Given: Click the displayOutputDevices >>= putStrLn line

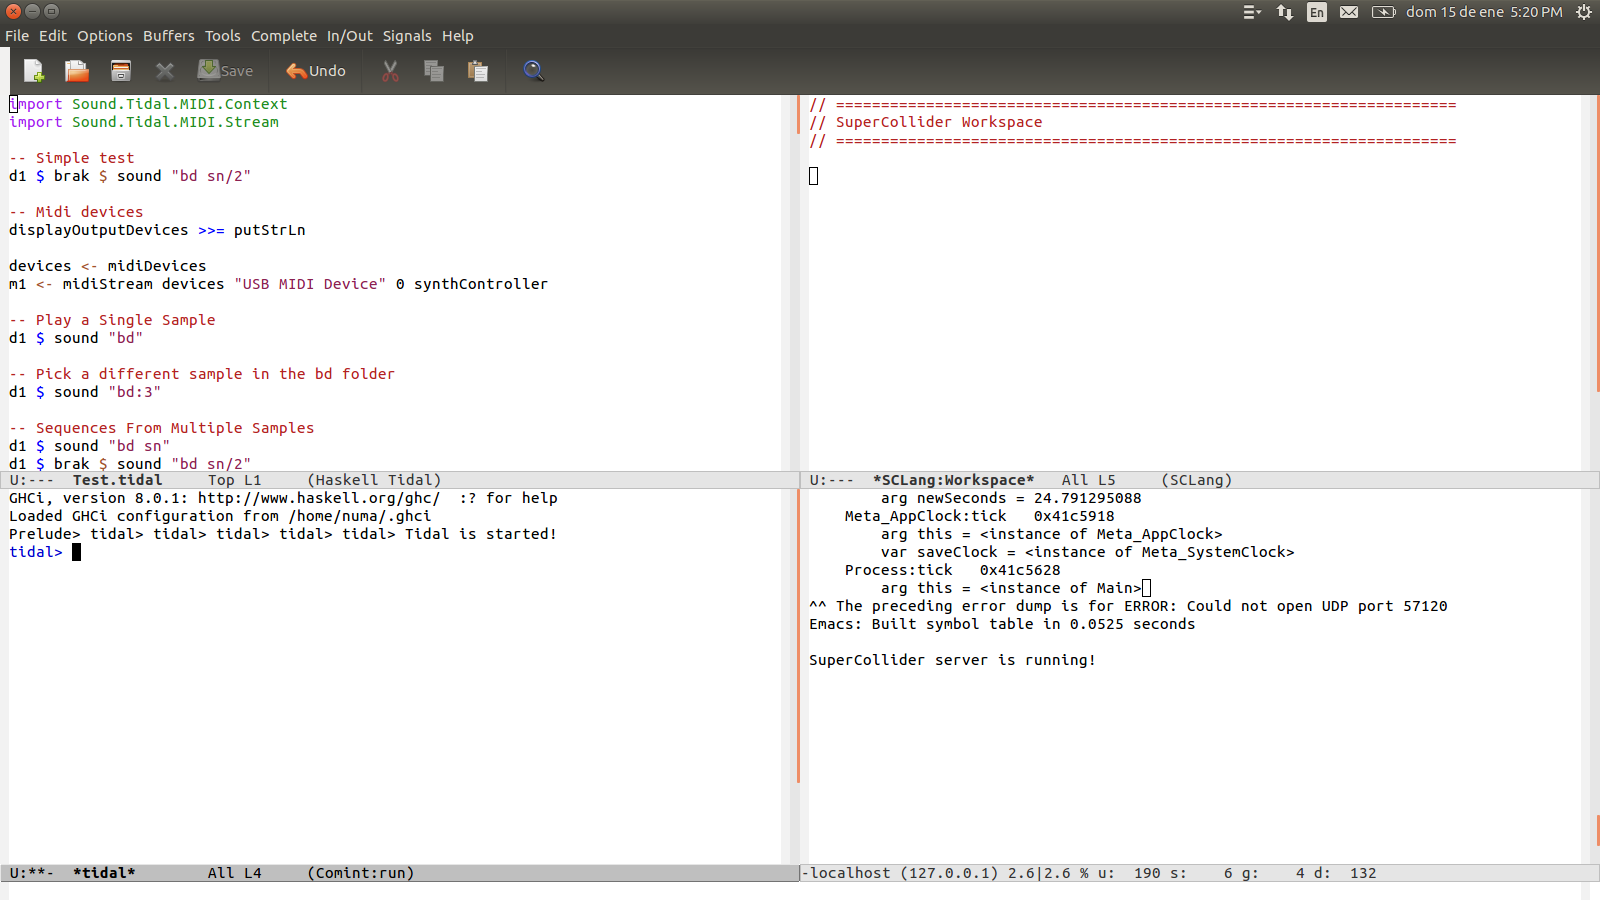Looking at the screenshot, I should point(157,230).
